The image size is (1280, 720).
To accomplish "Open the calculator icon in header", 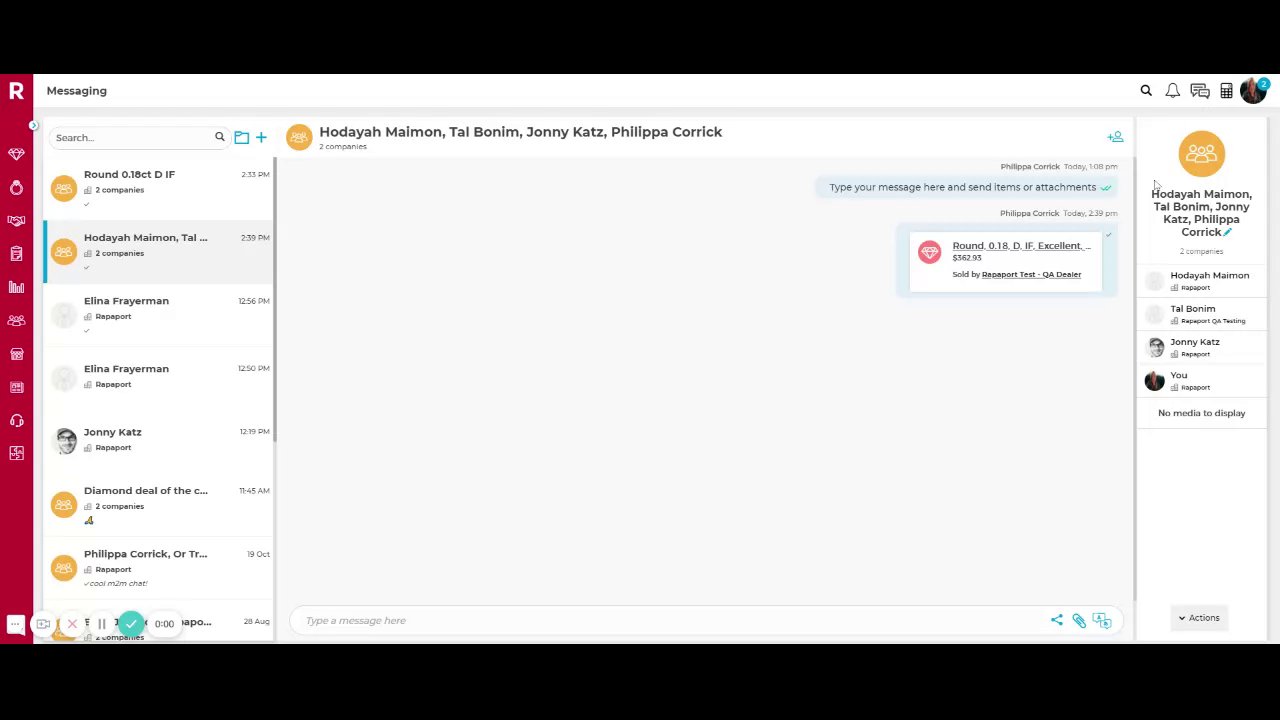I will tap(1226, 91).
